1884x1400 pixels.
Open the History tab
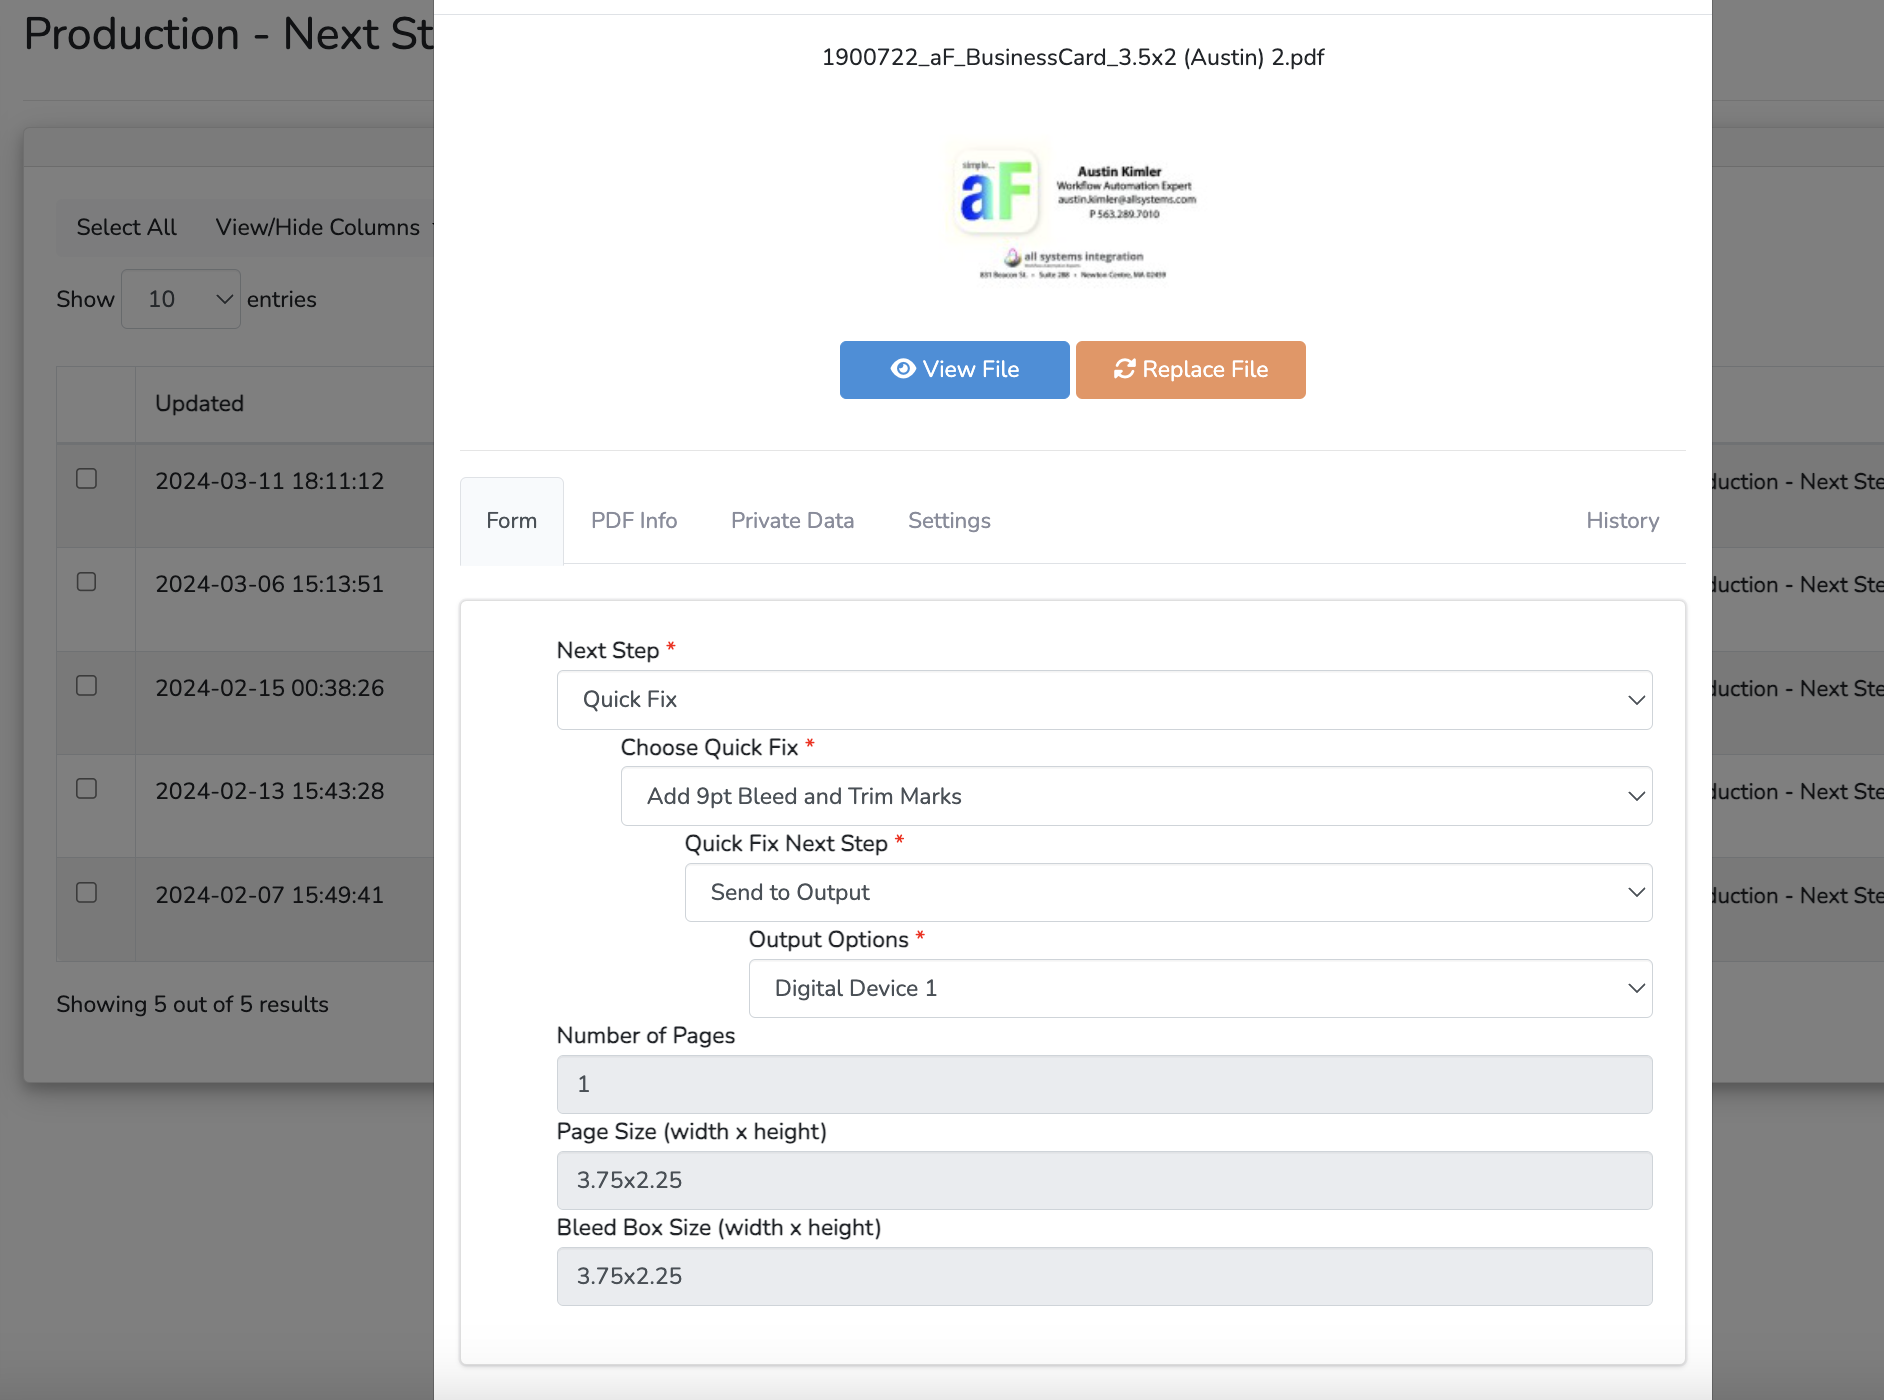[x=1622, y=521]
